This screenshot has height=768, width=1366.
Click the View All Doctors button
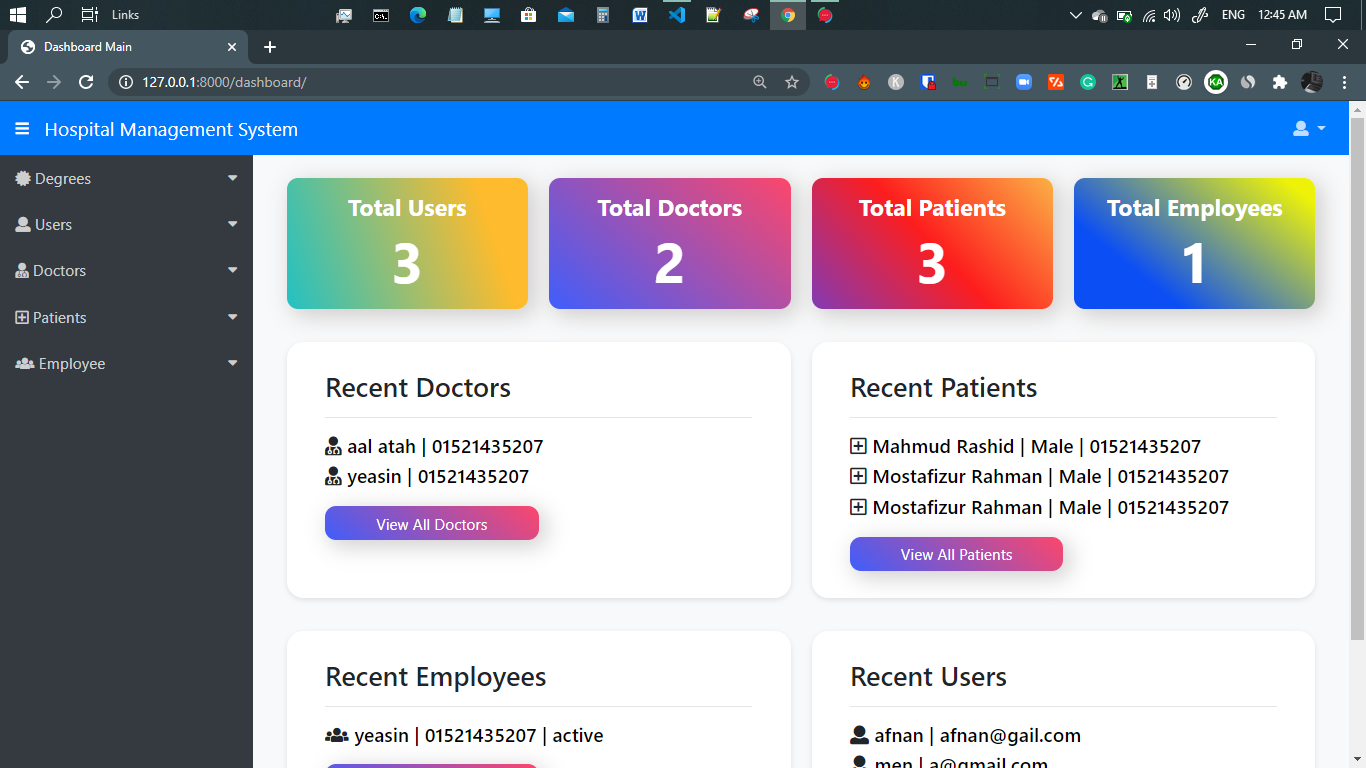coord(432,524)
